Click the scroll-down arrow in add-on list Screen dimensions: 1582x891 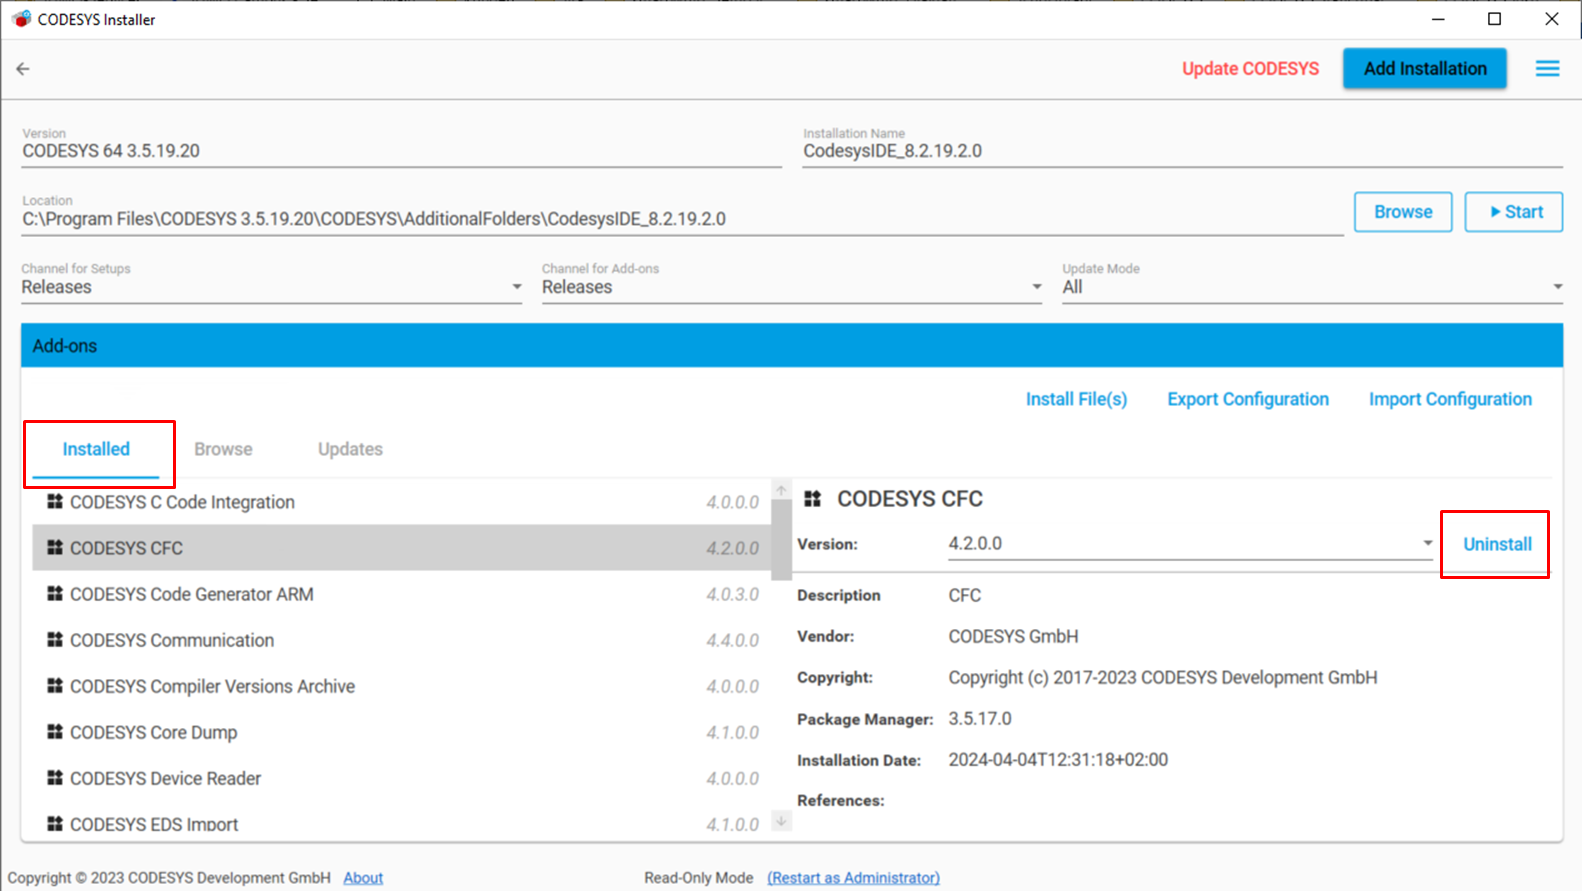[781, 821]
